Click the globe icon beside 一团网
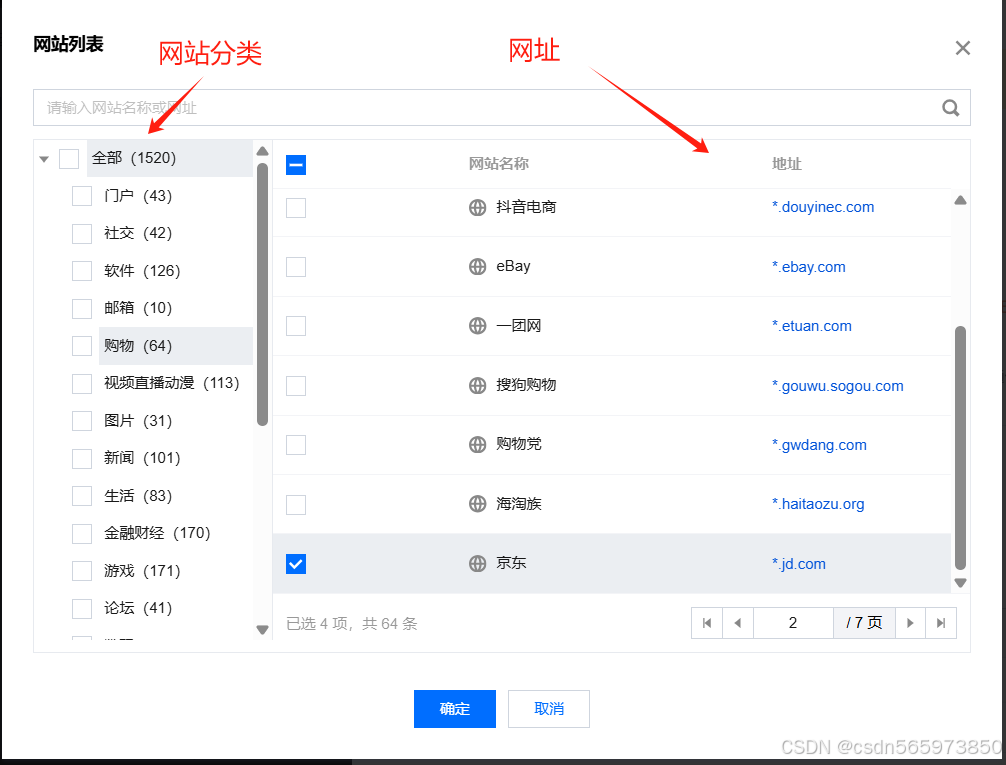 (x=477, y=325)
